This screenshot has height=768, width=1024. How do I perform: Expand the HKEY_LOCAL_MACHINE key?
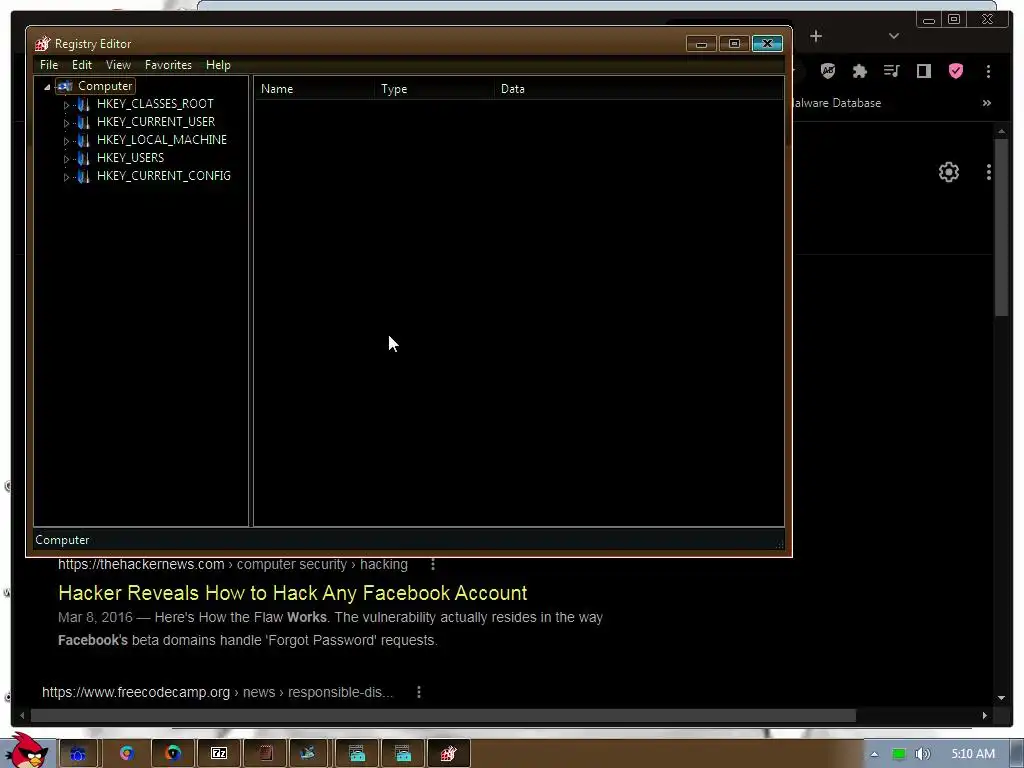pyautogui.click(x=66, y=140)
